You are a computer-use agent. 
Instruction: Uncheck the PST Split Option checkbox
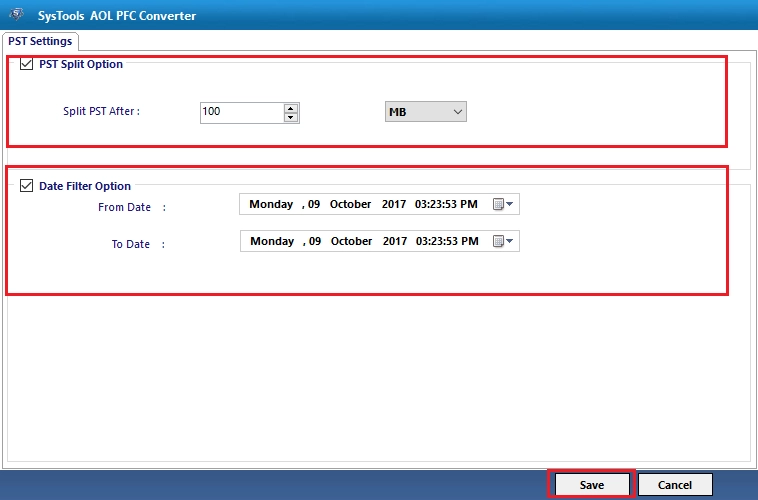click(26, 64)
